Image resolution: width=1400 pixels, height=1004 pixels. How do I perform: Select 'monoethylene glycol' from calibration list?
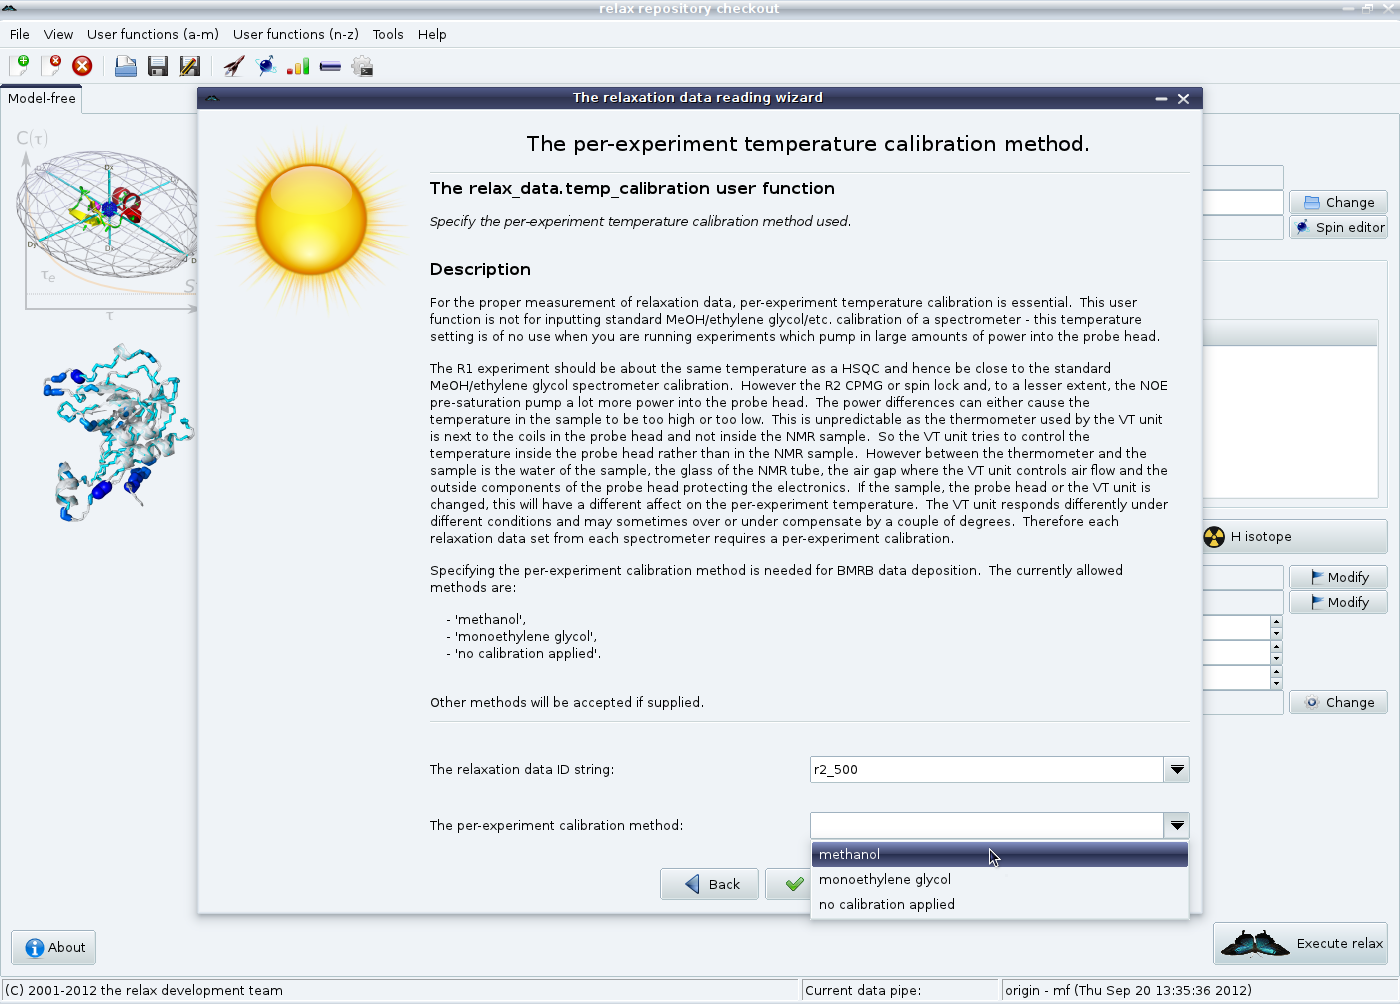(x=885, y=880)
